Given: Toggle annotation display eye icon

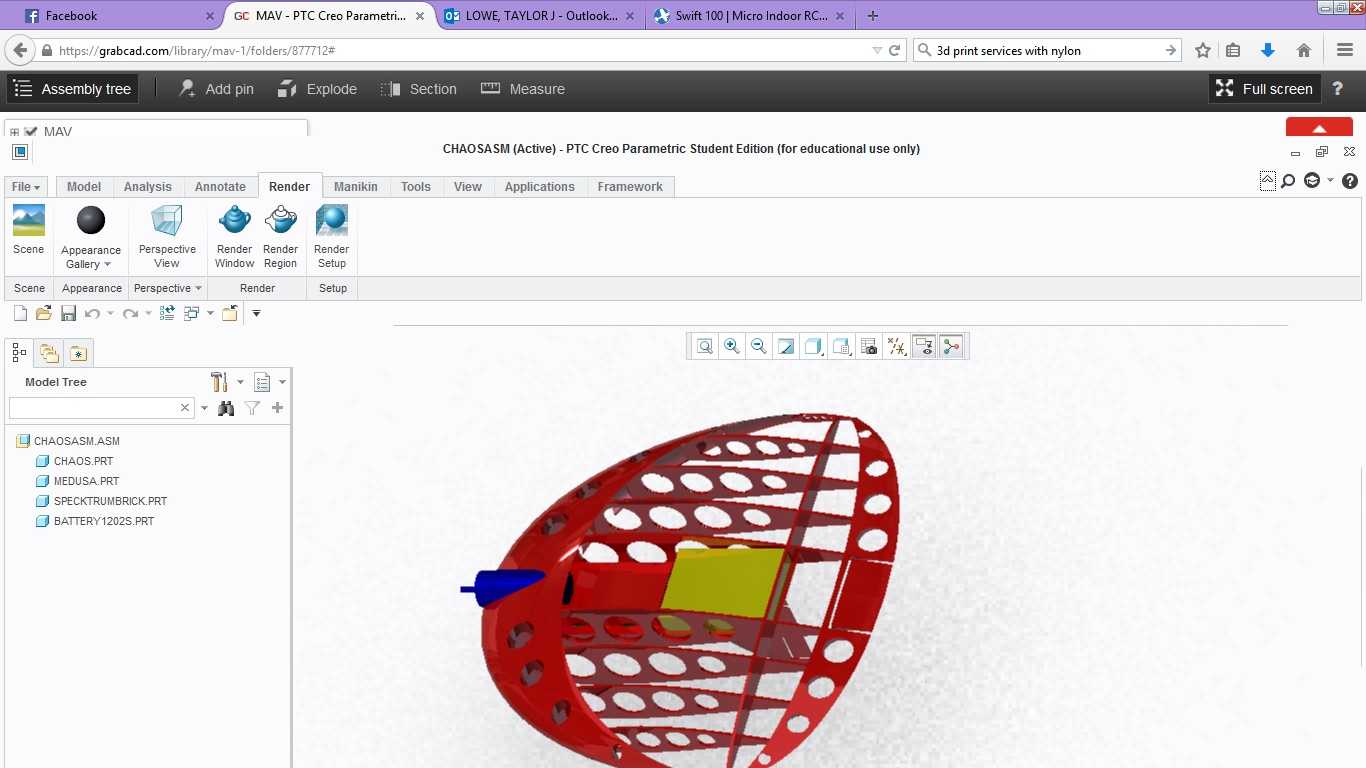Looking at the screenshot, I should point(924,346).
